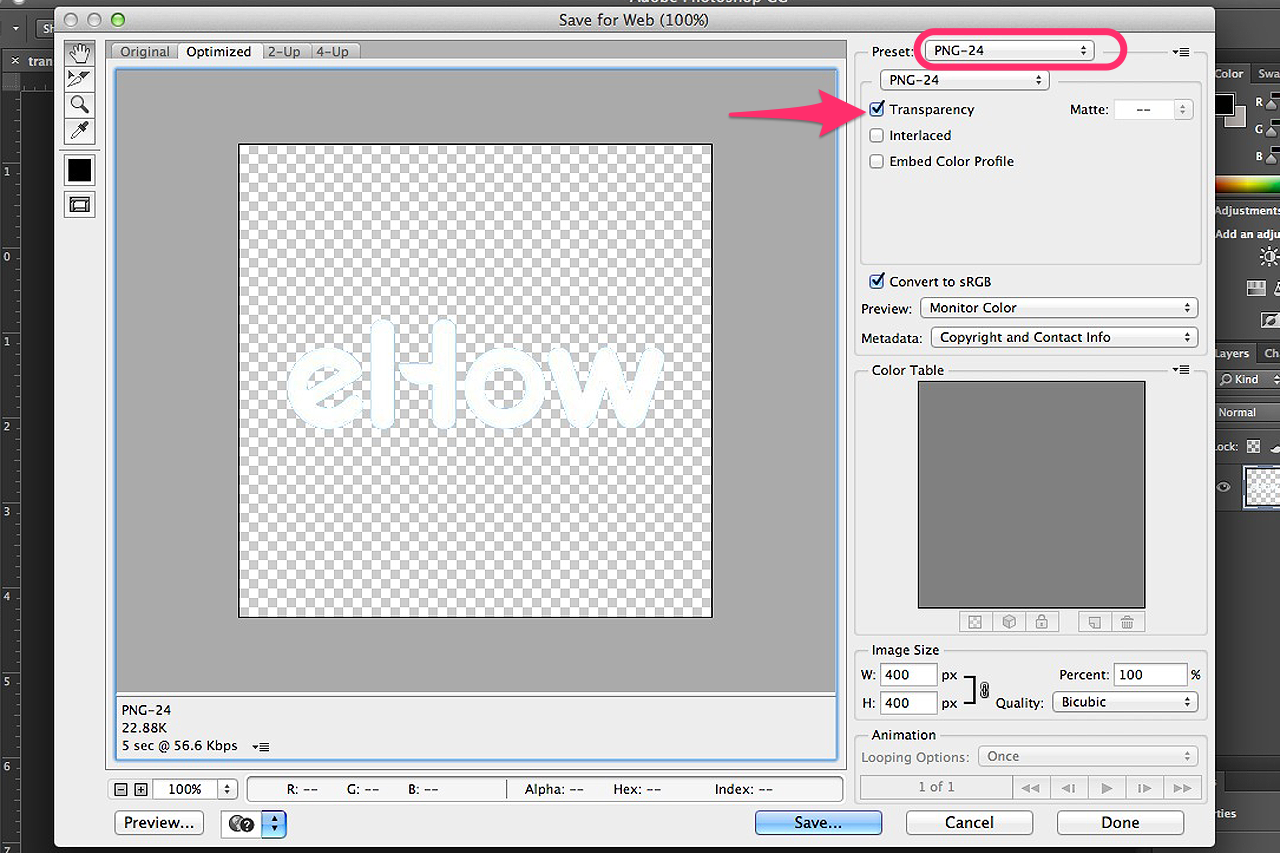Open the Preset PNG-24 dropdown

click(x=1009, y=50)
